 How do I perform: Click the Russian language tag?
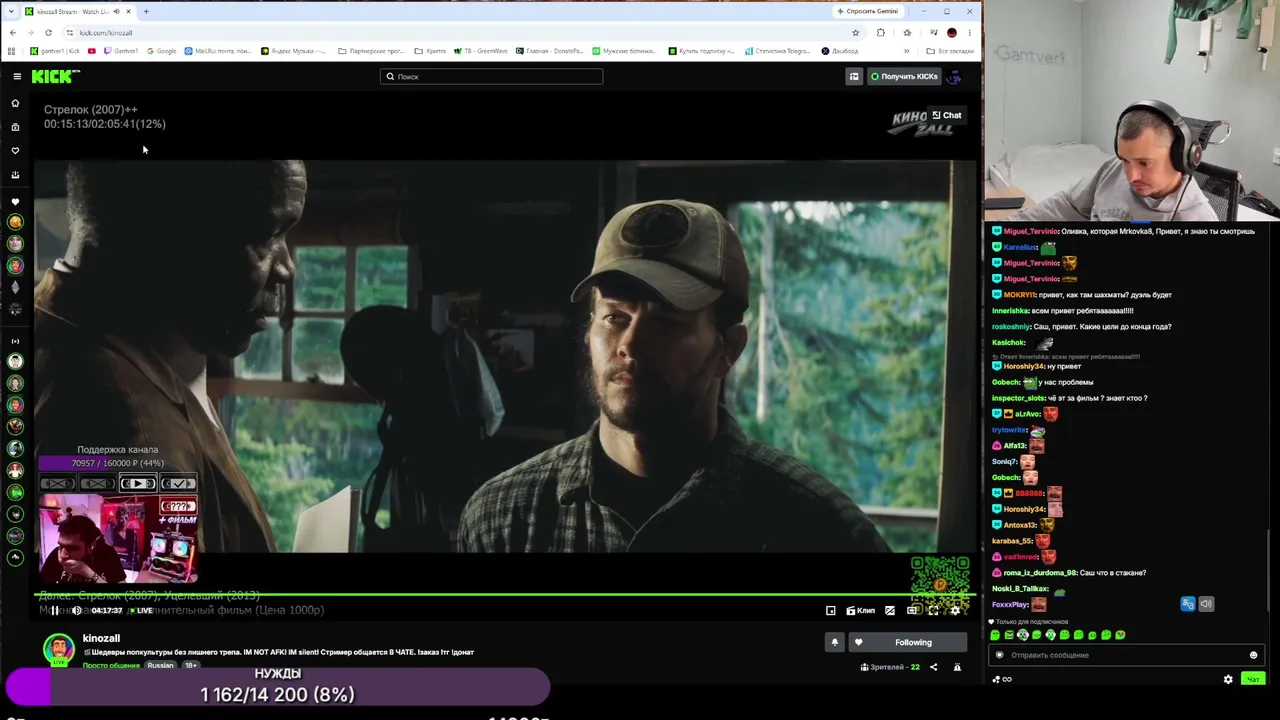pyautogui.click(x=160, y=665)
